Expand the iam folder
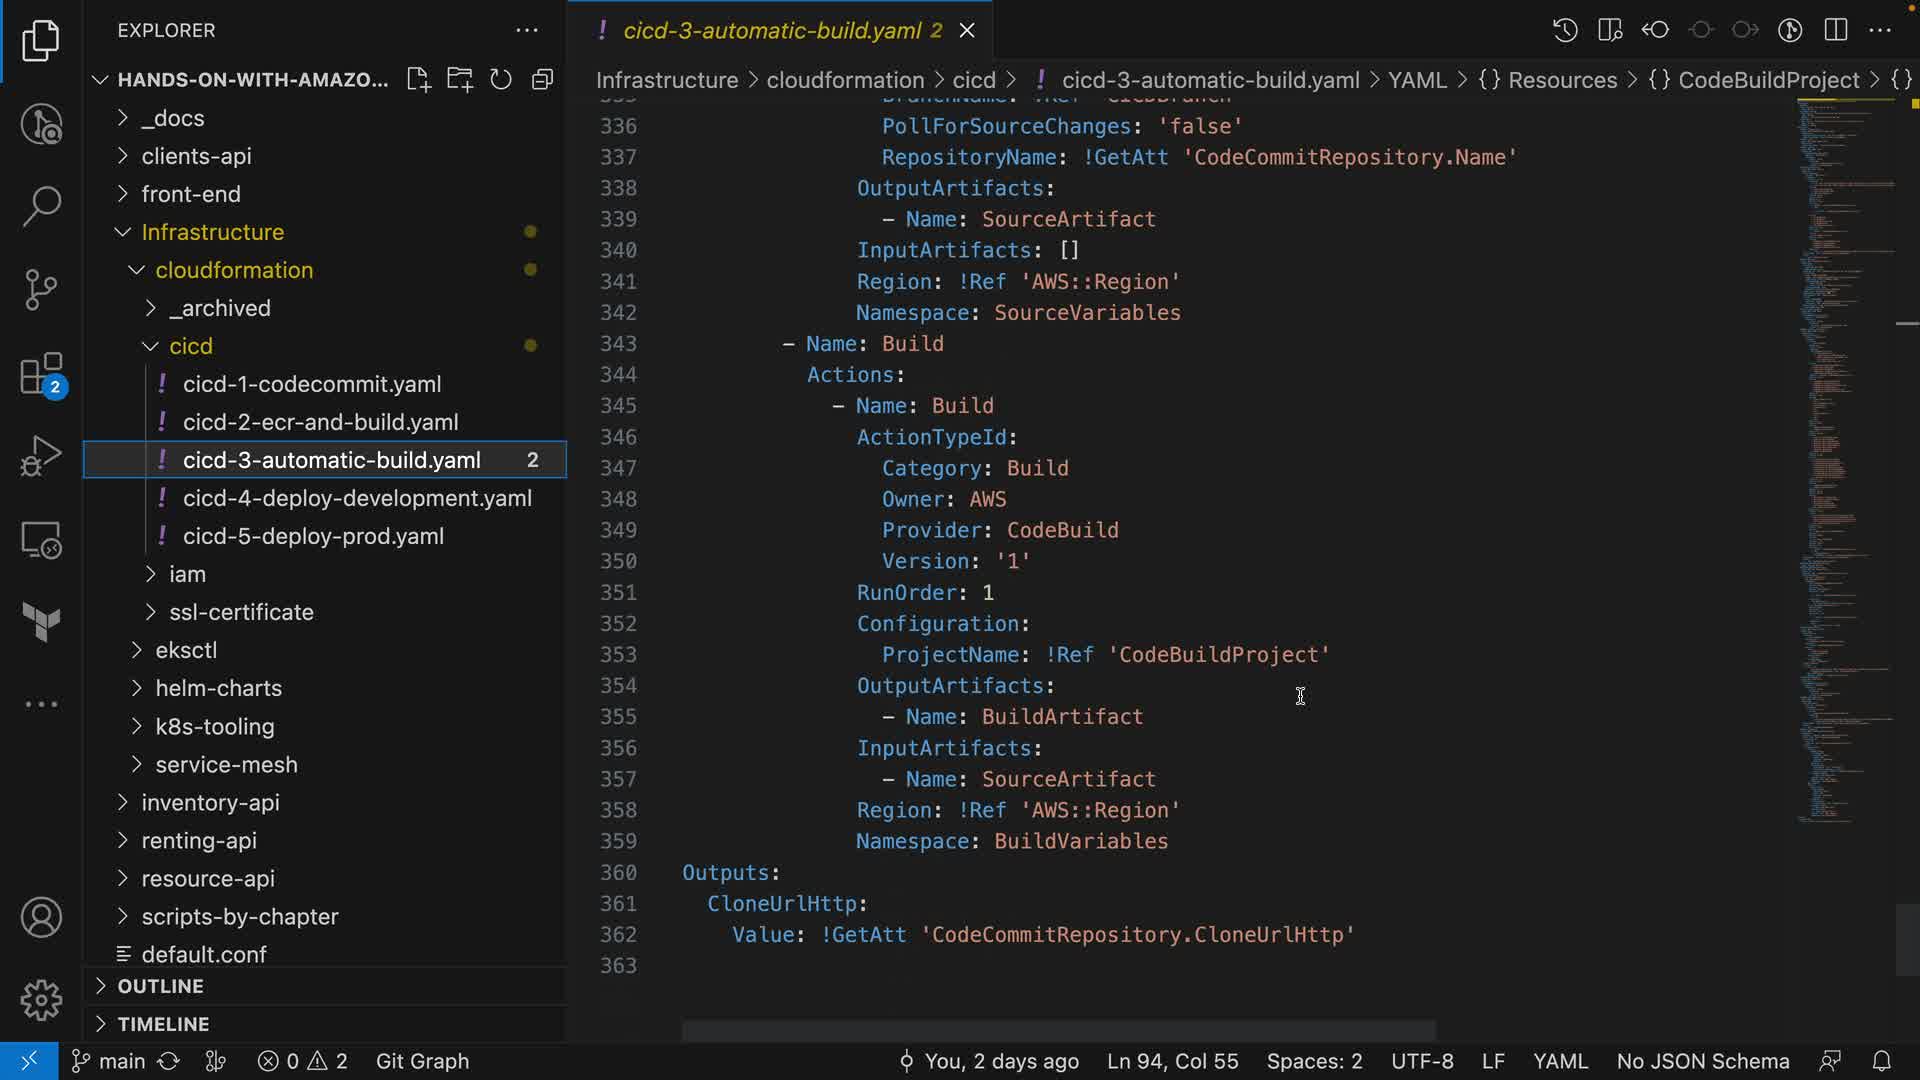The width and height of the screenshot is (1920, 1080). pos(187,574)
